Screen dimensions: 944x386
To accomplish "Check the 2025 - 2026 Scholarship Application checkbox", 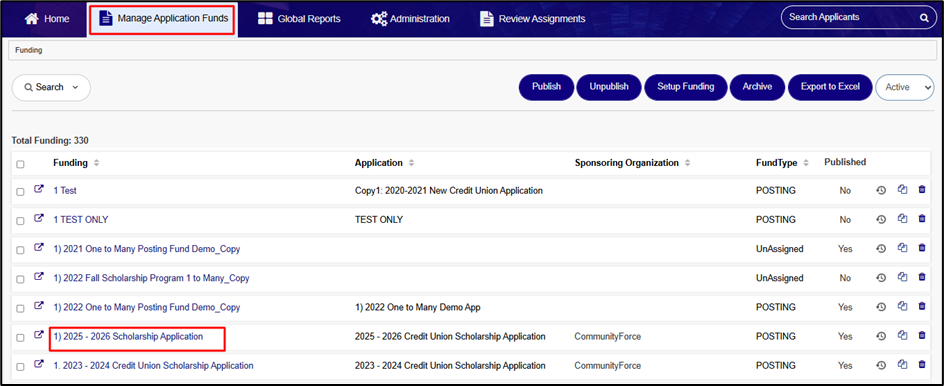I will pyautogui.click(x=20, y=338).
